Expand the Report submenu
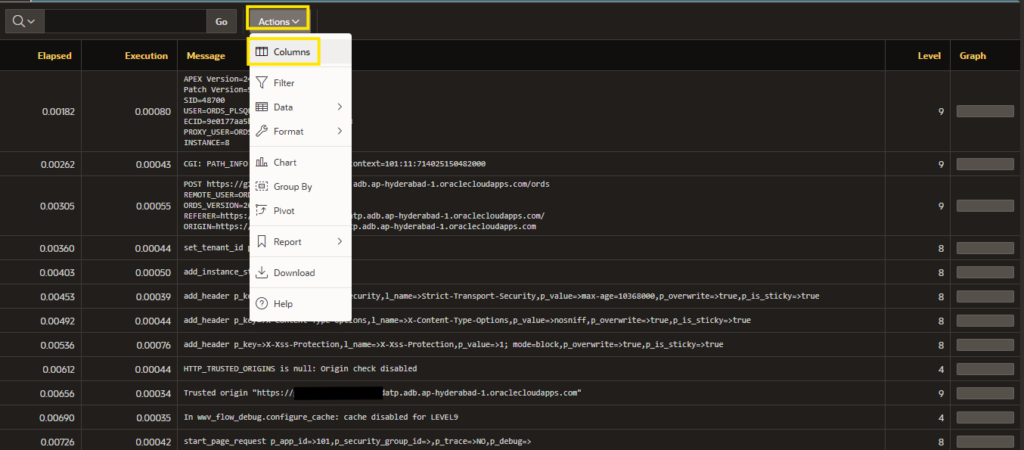1024x450 pixels. coord(300,242)
